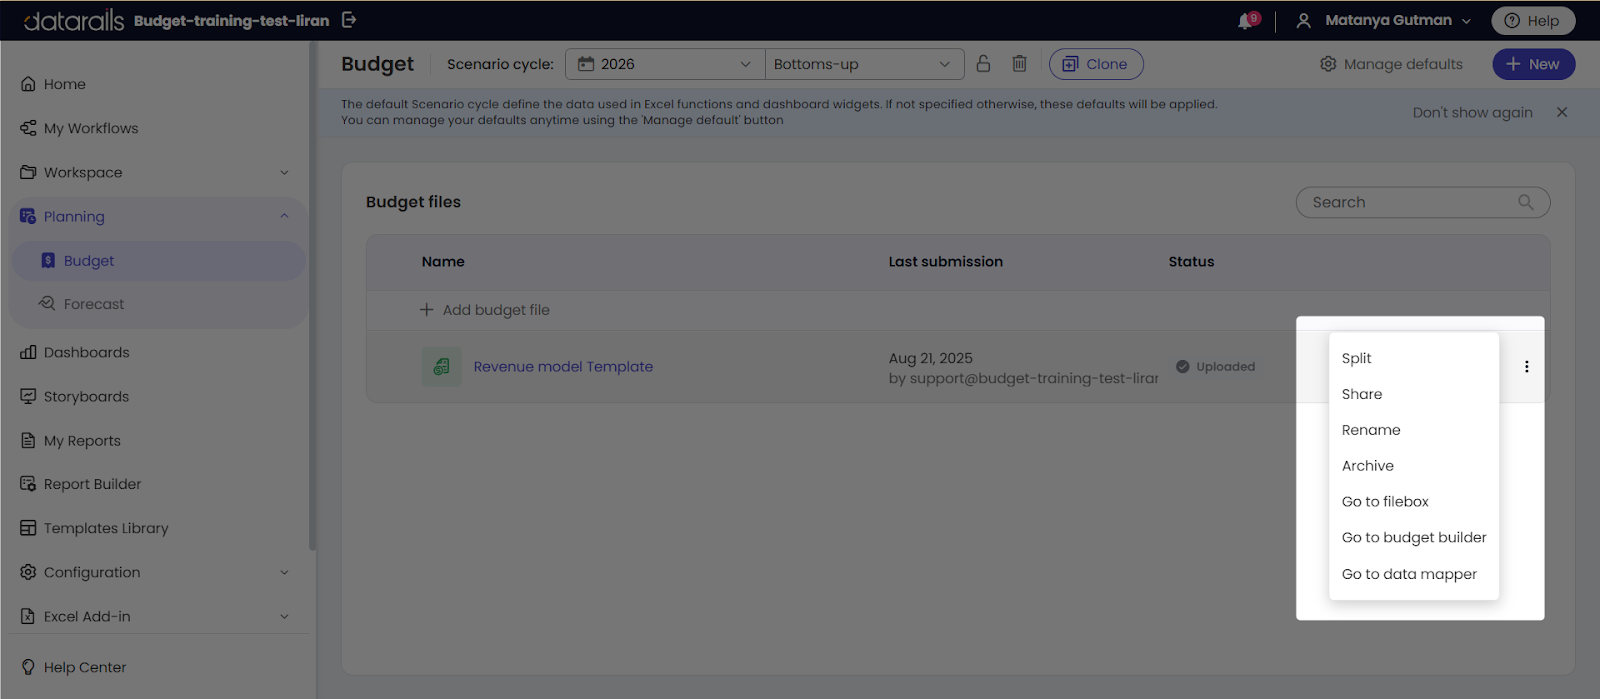Select Budget under Planning
Image resolution: width=1600 pixels, height=699 pixels.
click(158, 260)
